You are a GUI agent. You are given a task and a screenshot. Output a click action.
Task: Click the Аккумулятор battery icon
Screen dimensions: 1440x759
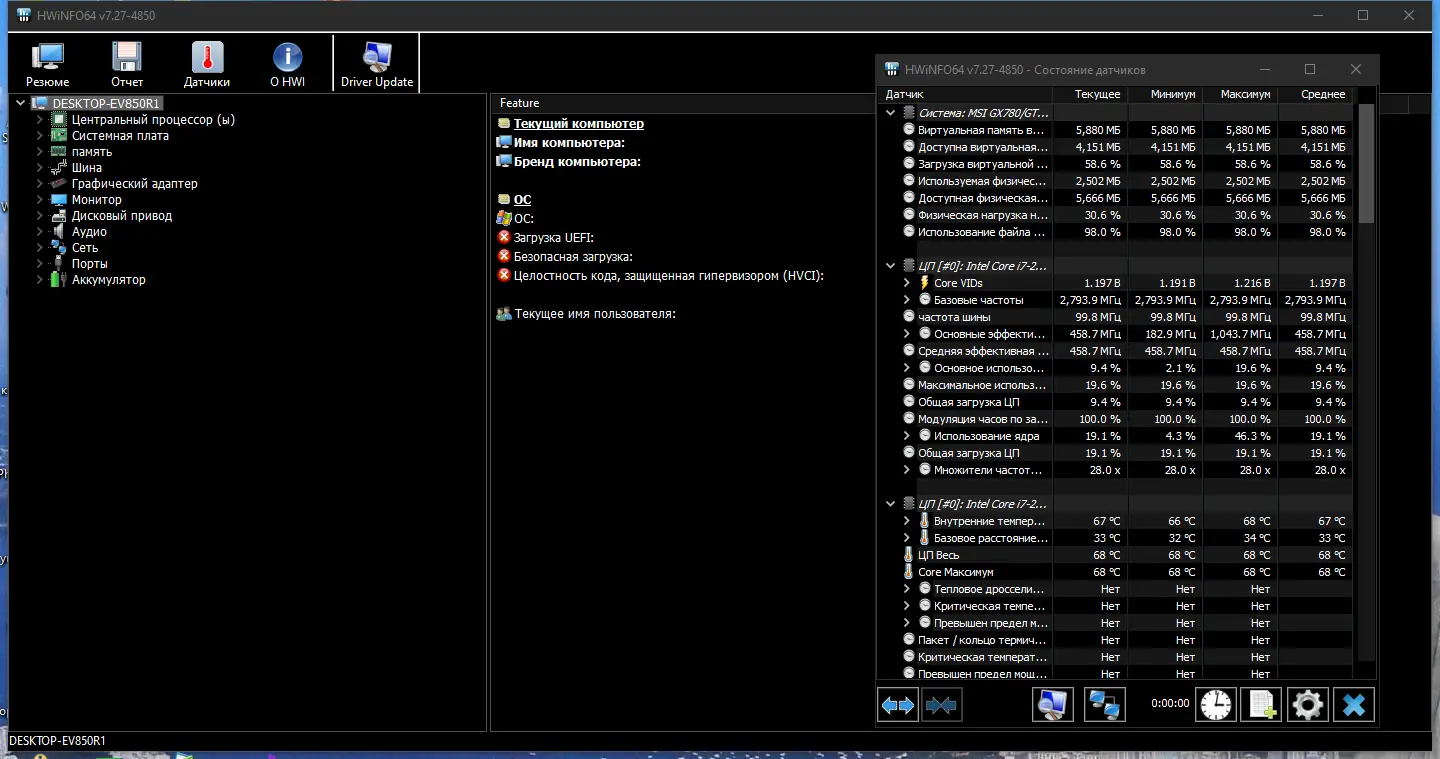pos(59,280)
